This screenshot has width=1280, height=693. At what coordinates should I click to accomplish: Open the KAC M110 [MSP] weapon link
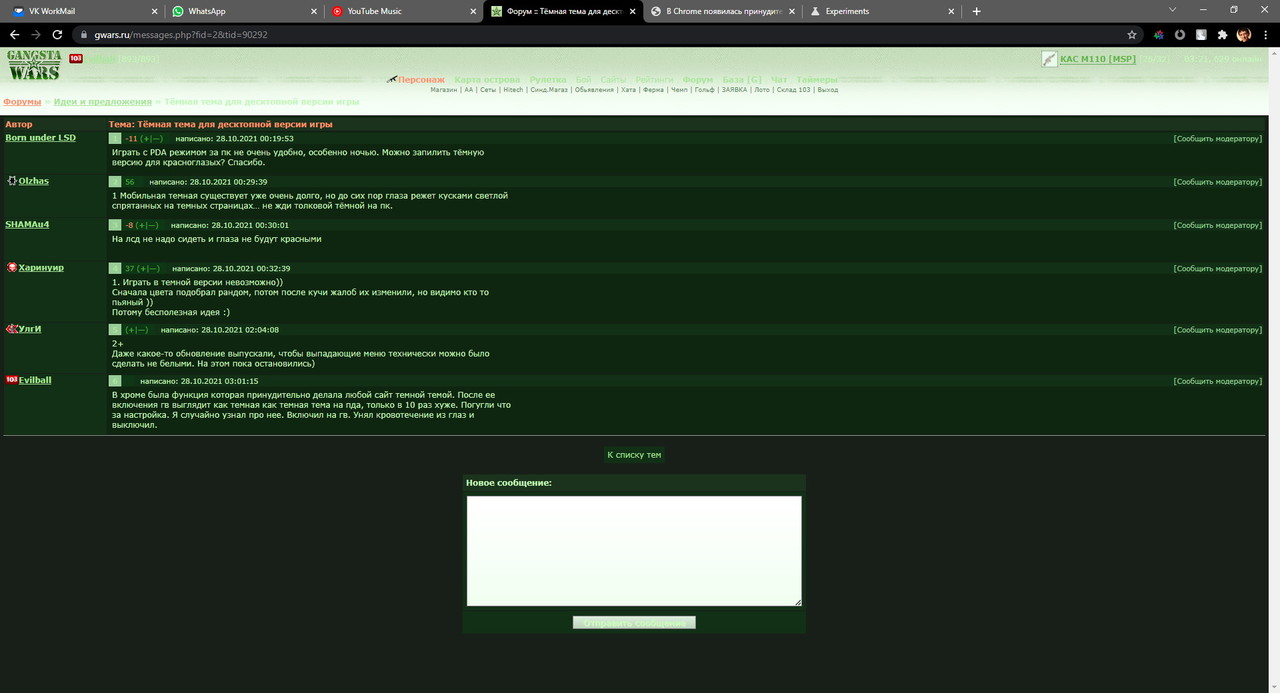click(x=1097, y=59)
